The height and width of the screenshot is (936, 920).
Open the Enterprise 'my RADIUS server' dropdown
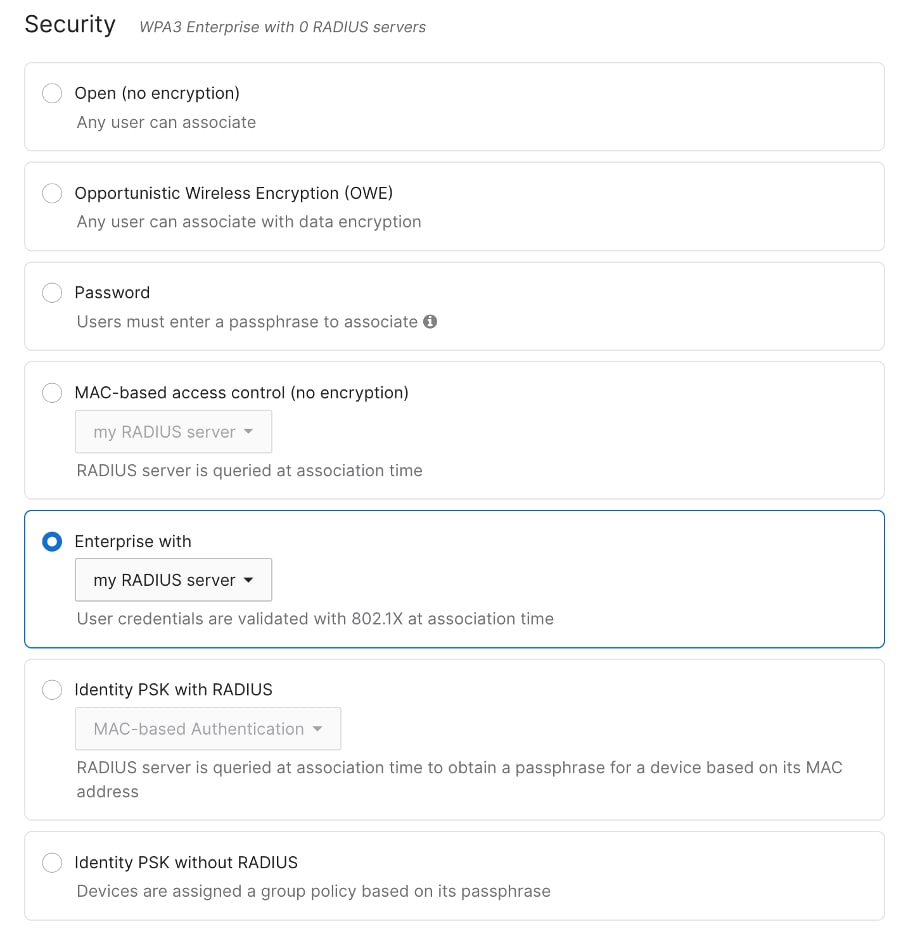coord(173,580)
